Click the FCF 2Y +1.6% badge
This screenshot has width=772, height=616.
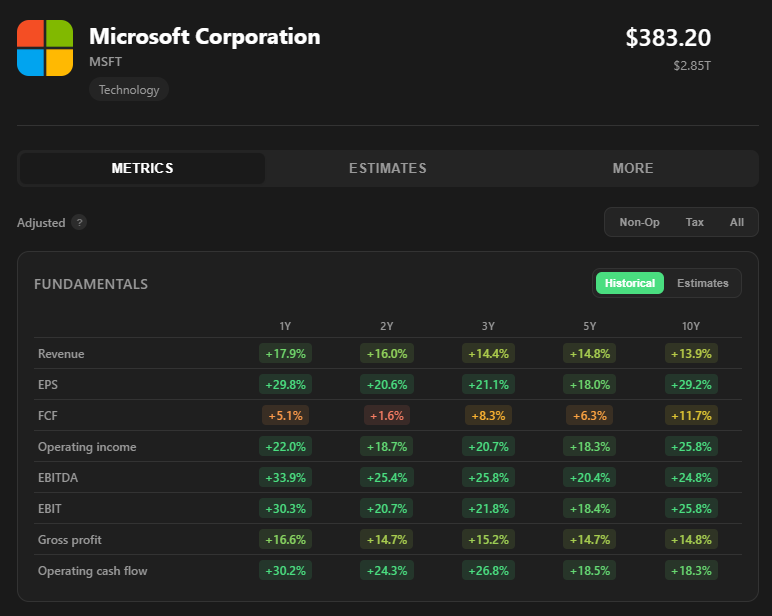pos(387,416)
